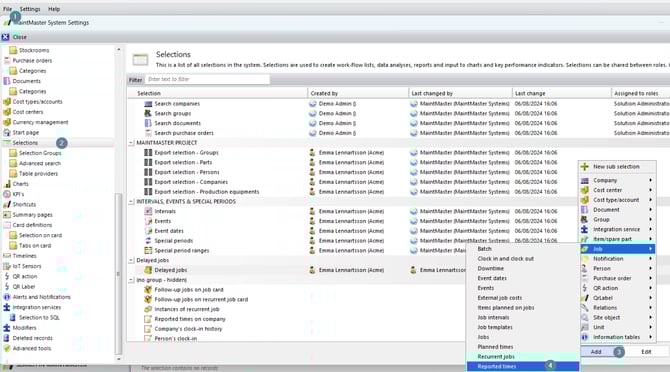Select Job templates in the submenu
The image size is (670, 372).
tap(523, 327)
